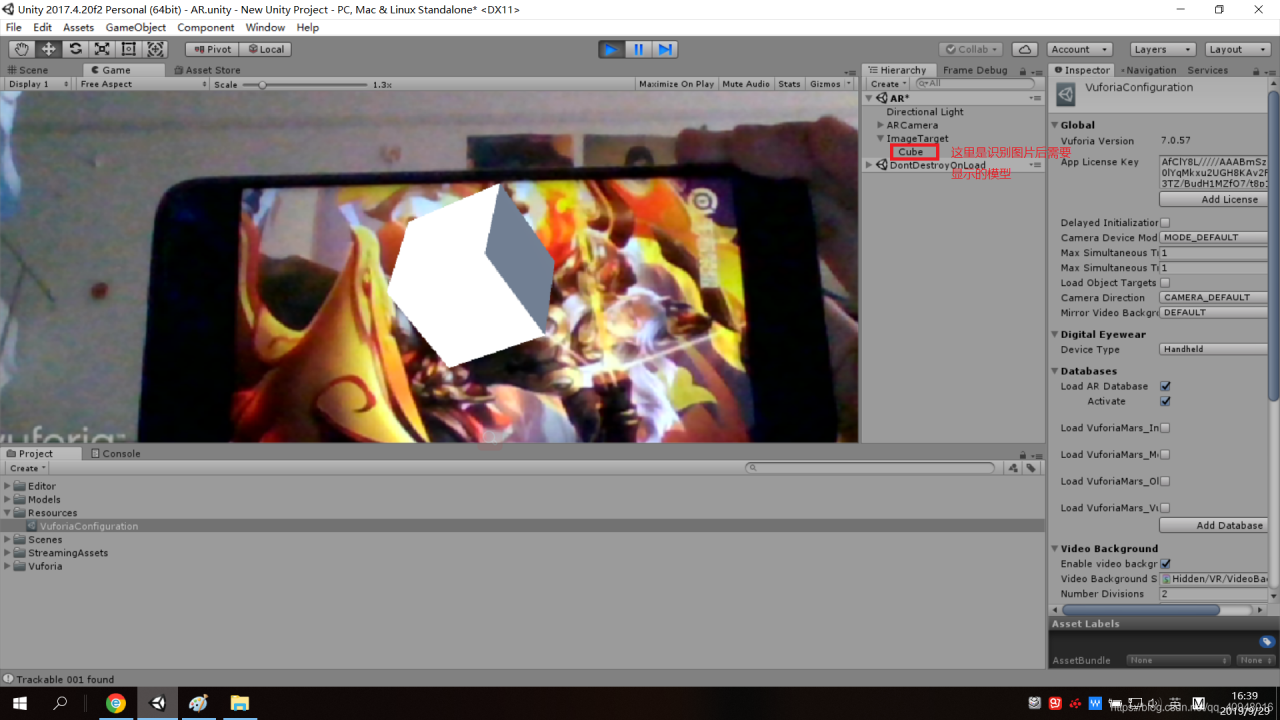The height and width of the screenshot is (720, 1280).
Task: Toggle the Load Object Targets checkbox
Action: [1165, 283]
